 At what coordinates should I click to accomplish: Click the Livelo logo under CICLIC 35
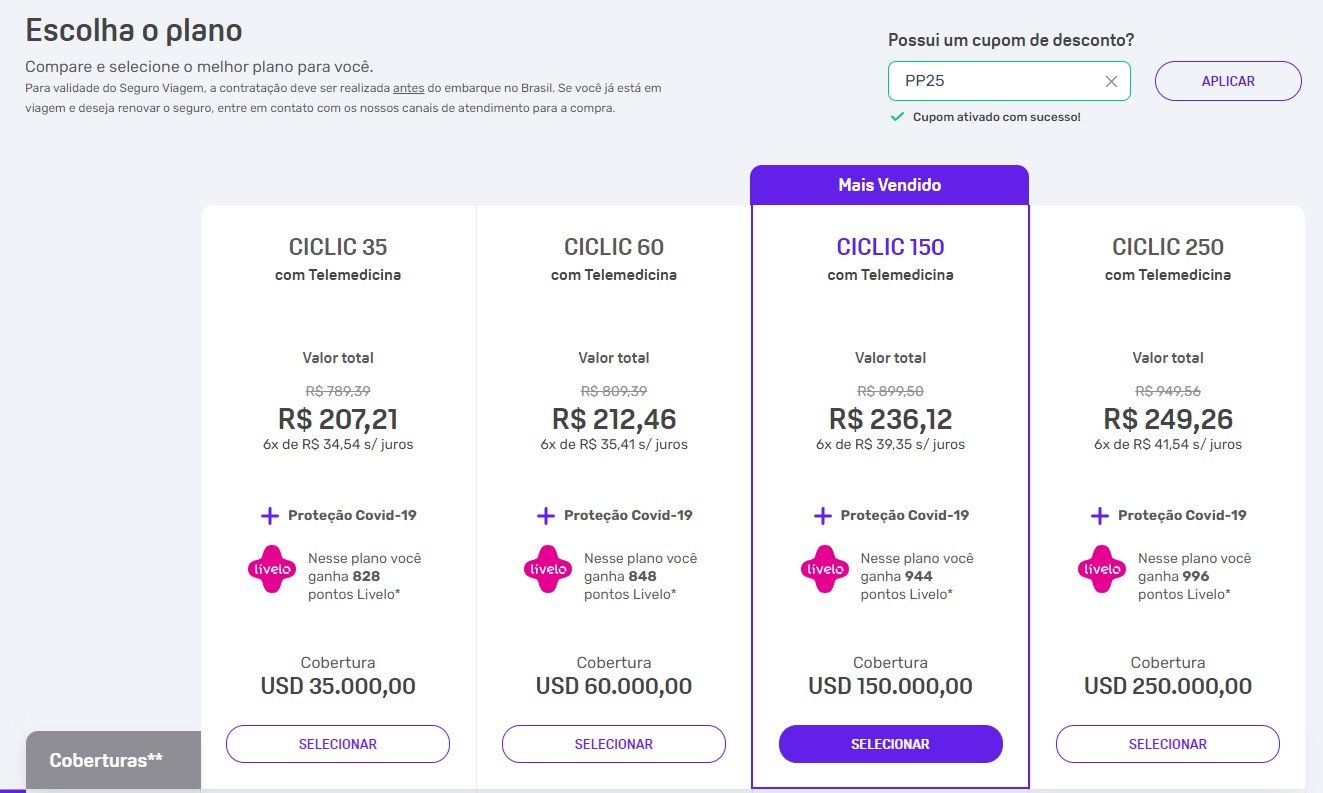[x=272, y=569]
